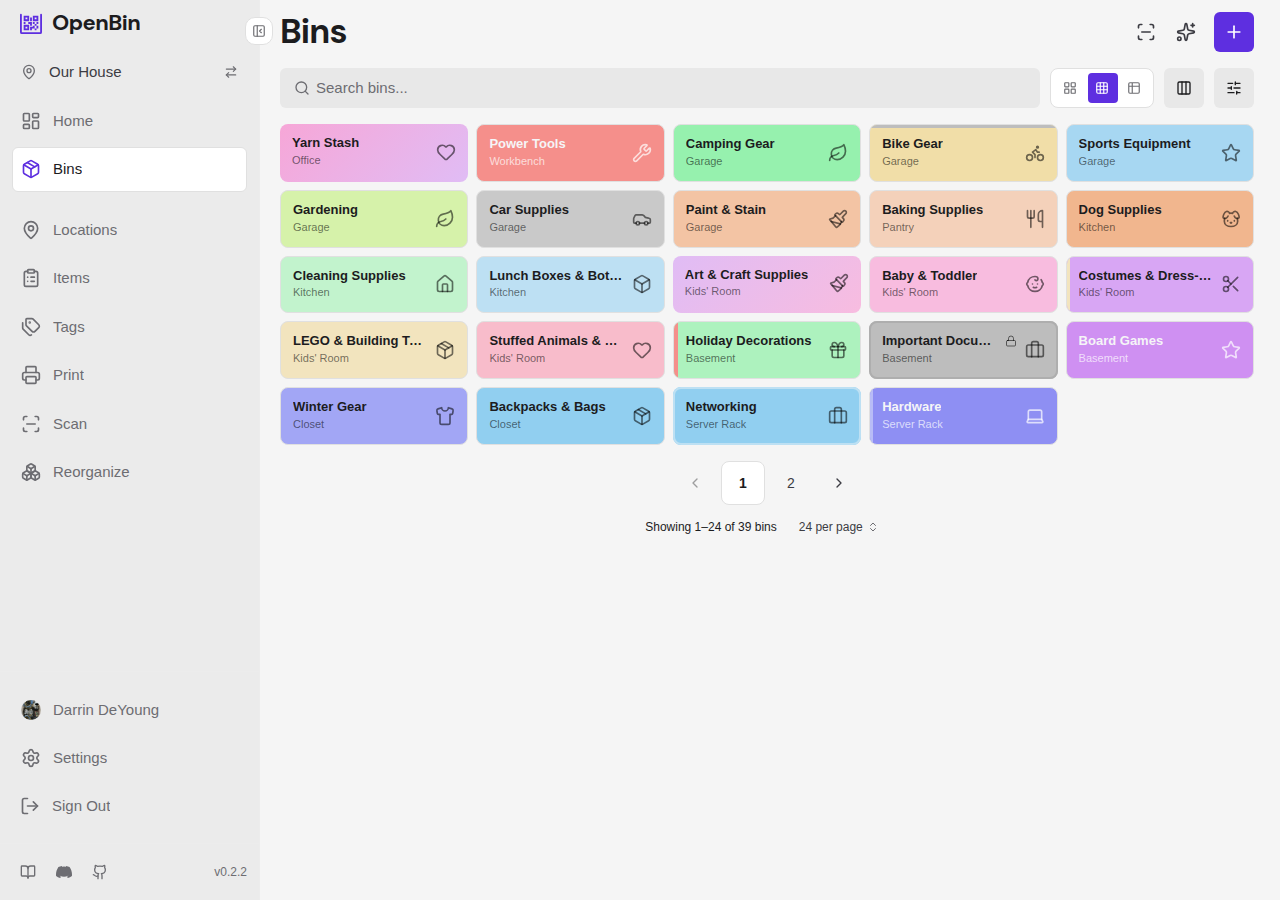Go to next page with right chevron
Image resolution: width=1280 pixels, height=900 pixels.
point(839,483)
